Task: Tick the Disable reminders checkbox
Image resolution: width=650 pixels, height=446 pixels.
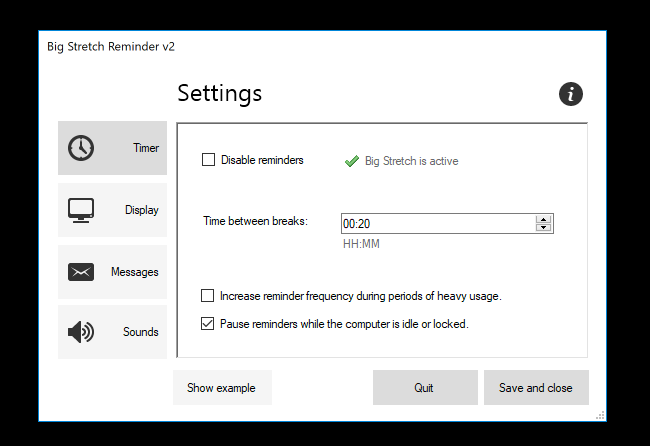Action: tap(208, 160)
